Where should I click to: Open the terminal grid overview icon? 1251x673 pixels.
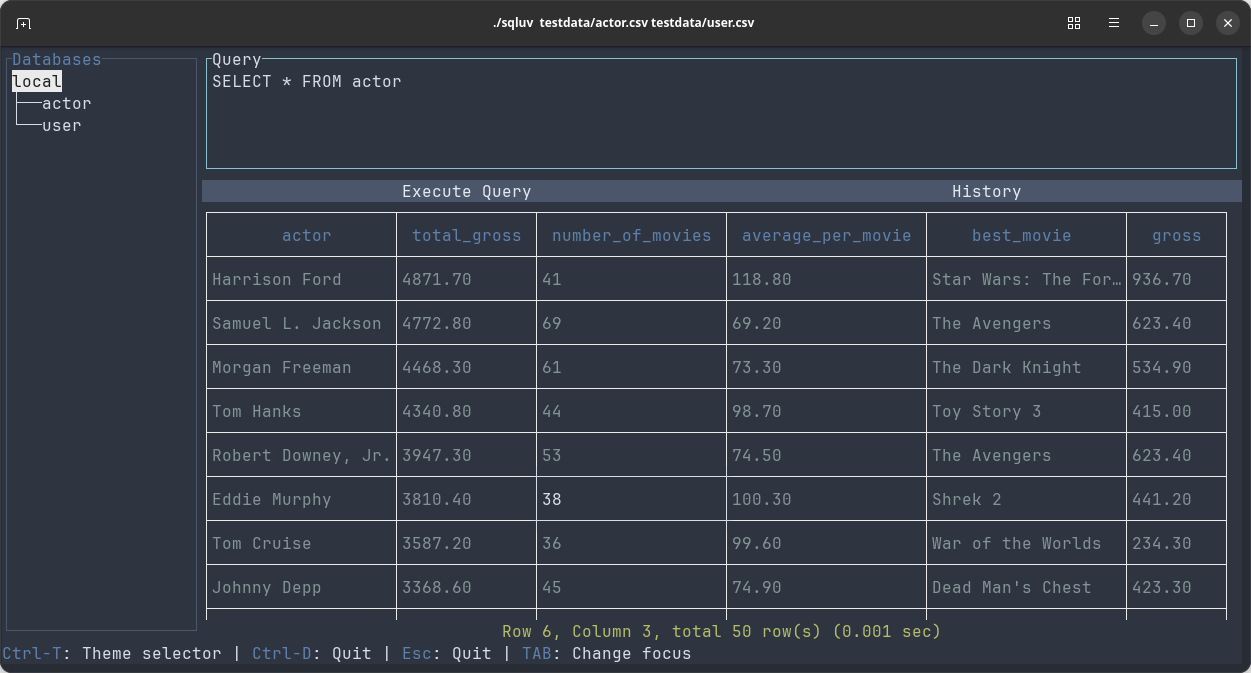pos(1074,23)
